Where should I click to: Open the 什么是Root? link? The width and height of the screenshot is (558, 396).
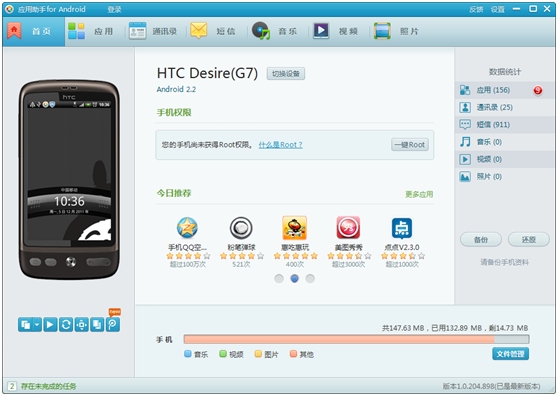280,145
